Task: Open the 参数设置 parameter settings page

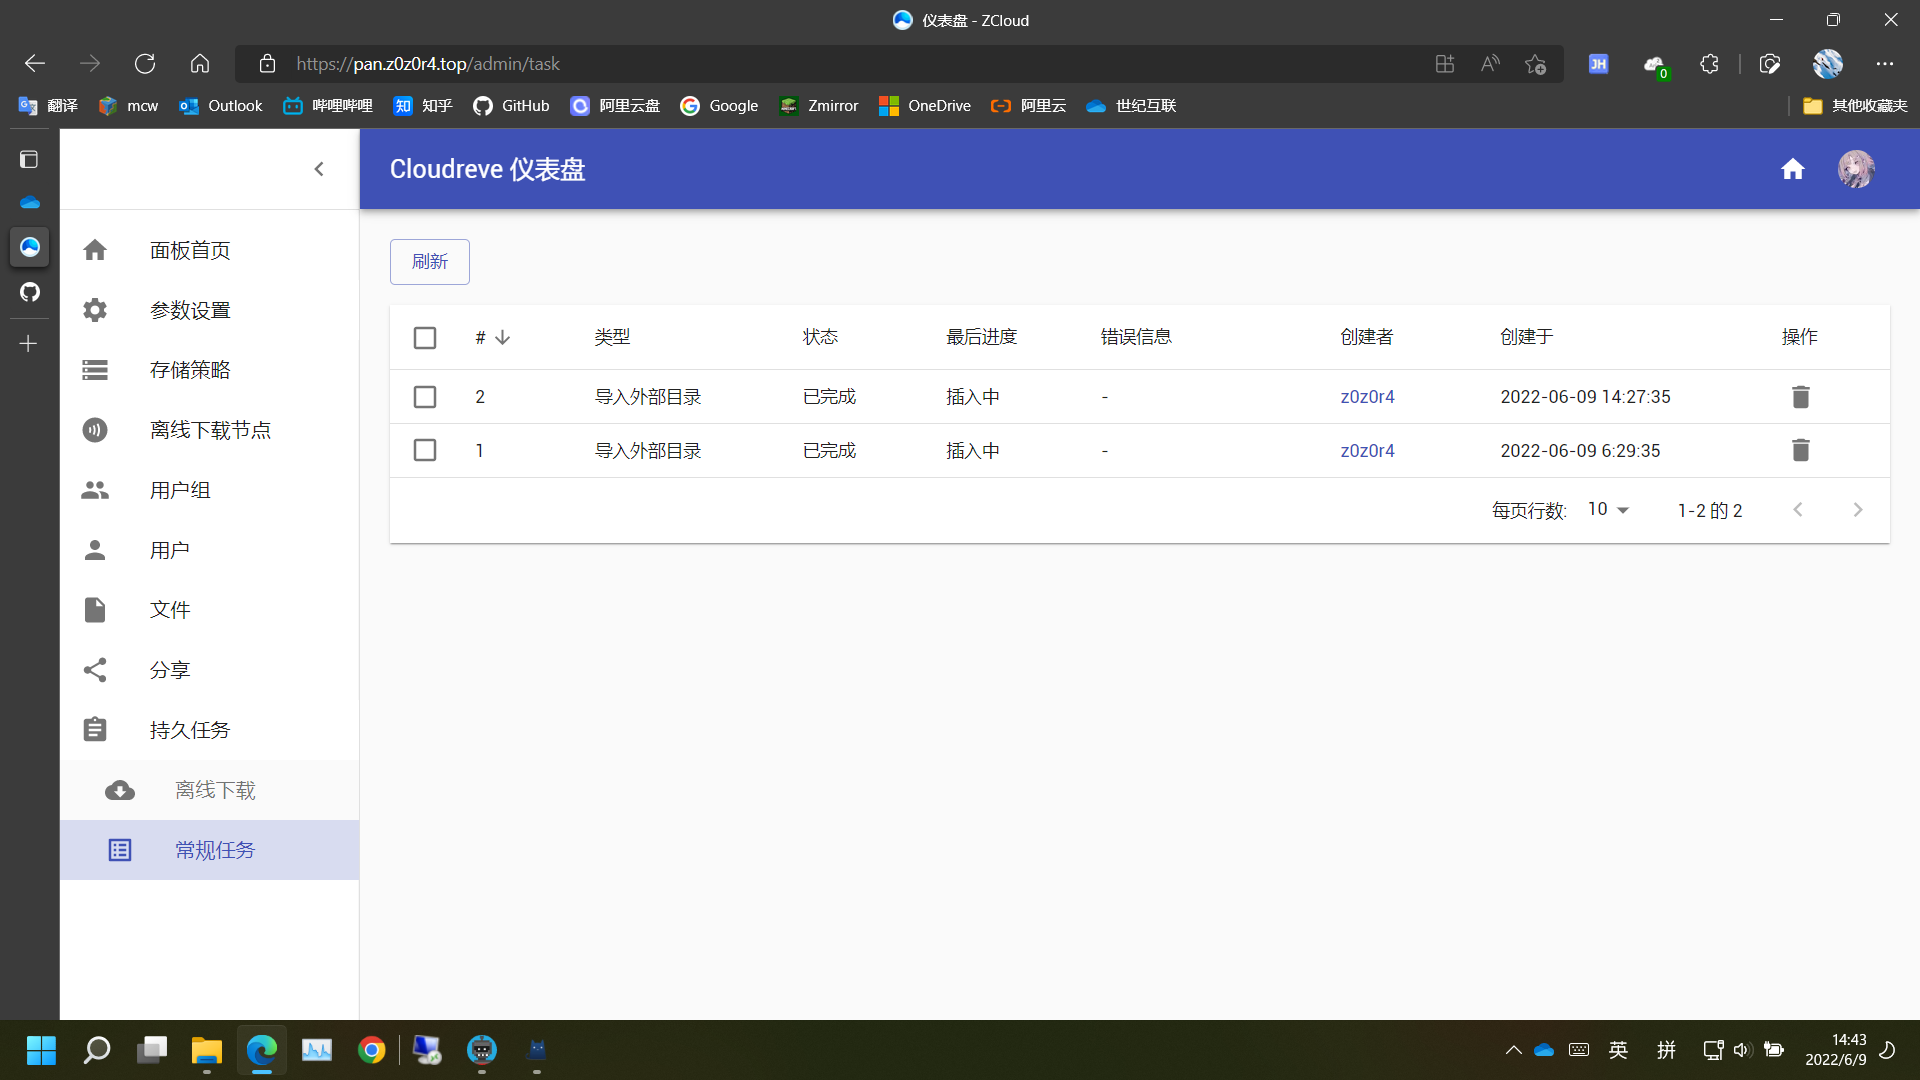Action: tap(189, 309)
